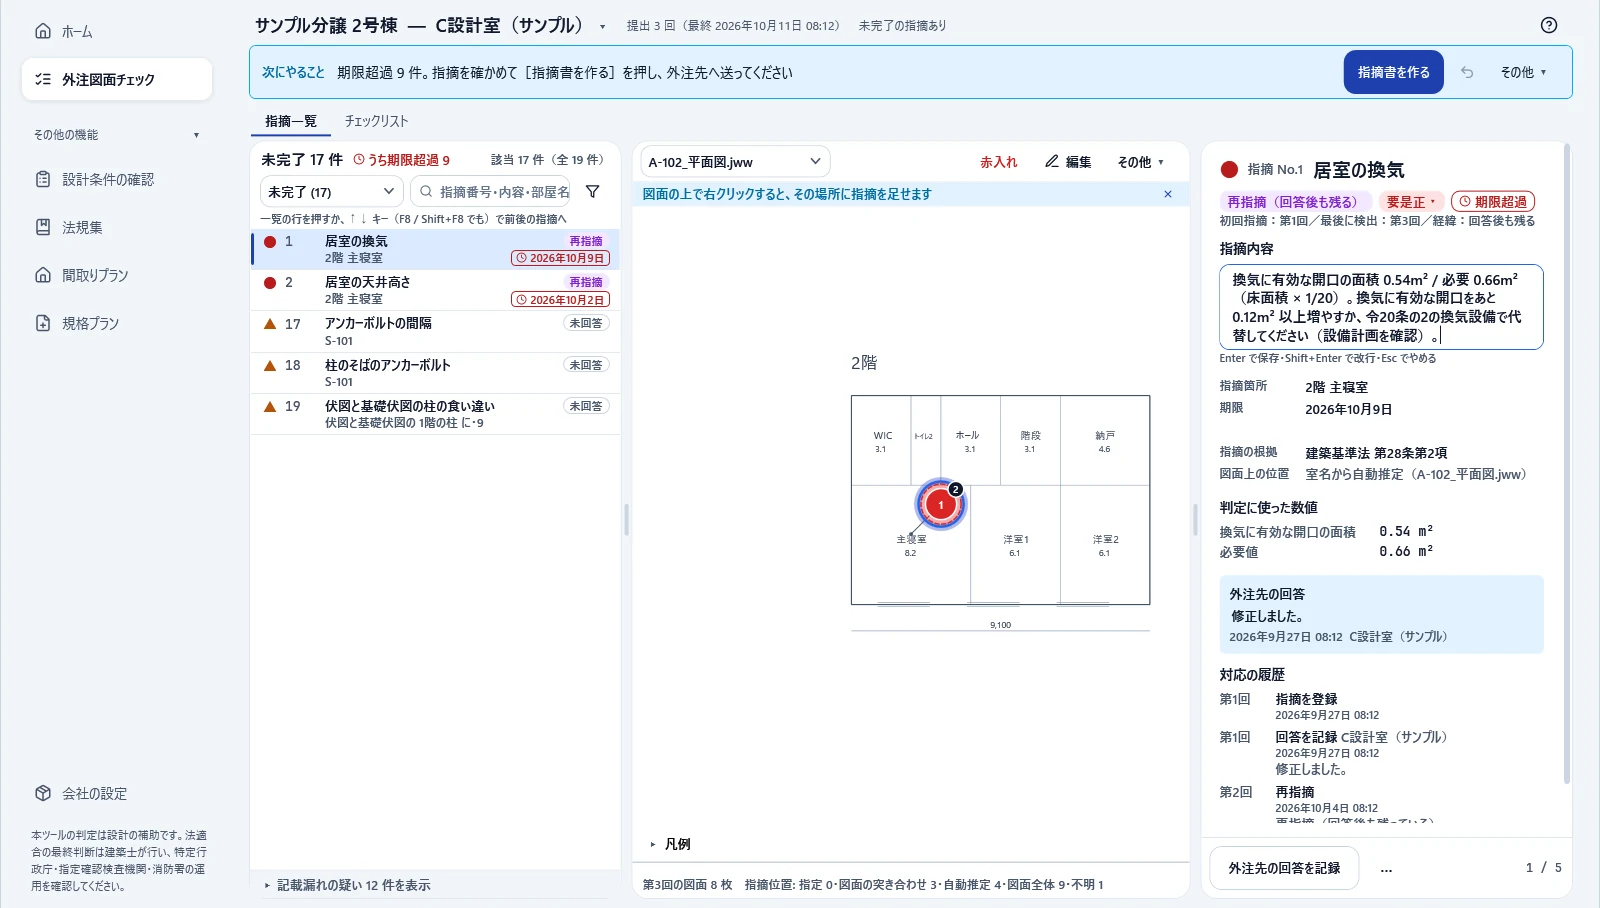
Task: Click the search field for 指摘番号・内容・部屋名
Action: pos(491,191)
